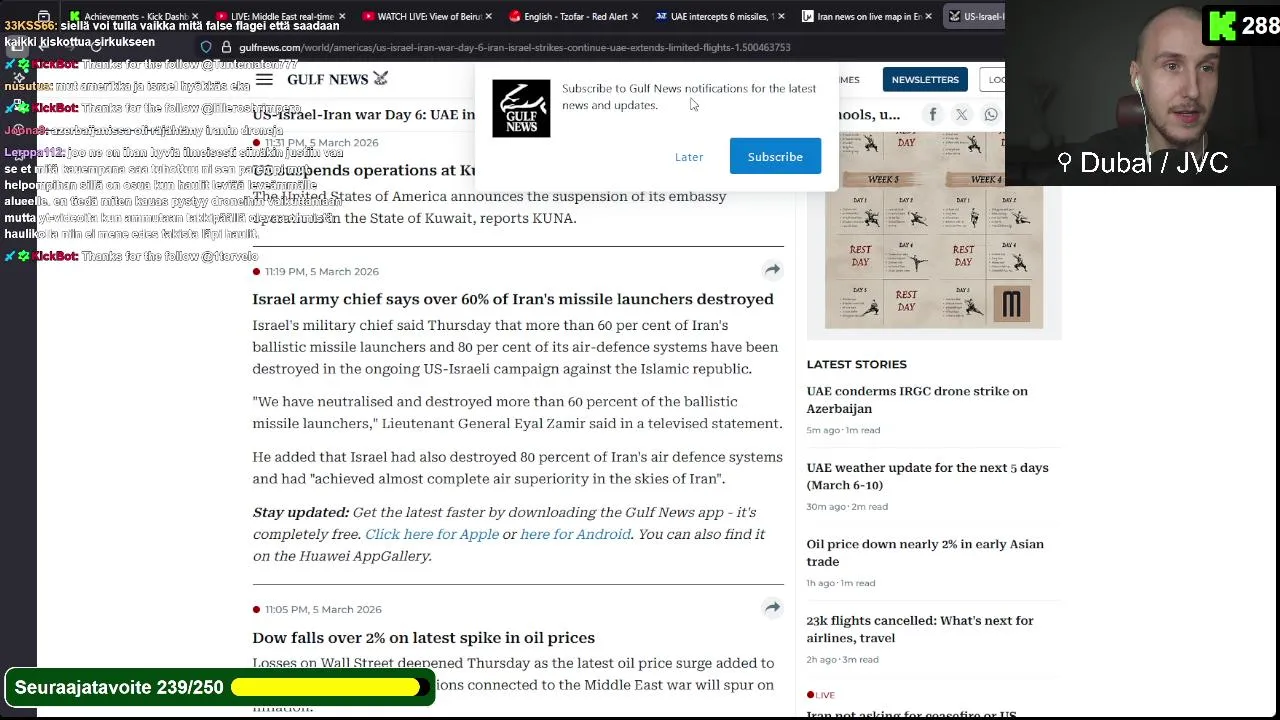Viewport: 1280px width, 720px height.
Task: Click the Dubai / JVC location label
Action: click(1142, 163)
